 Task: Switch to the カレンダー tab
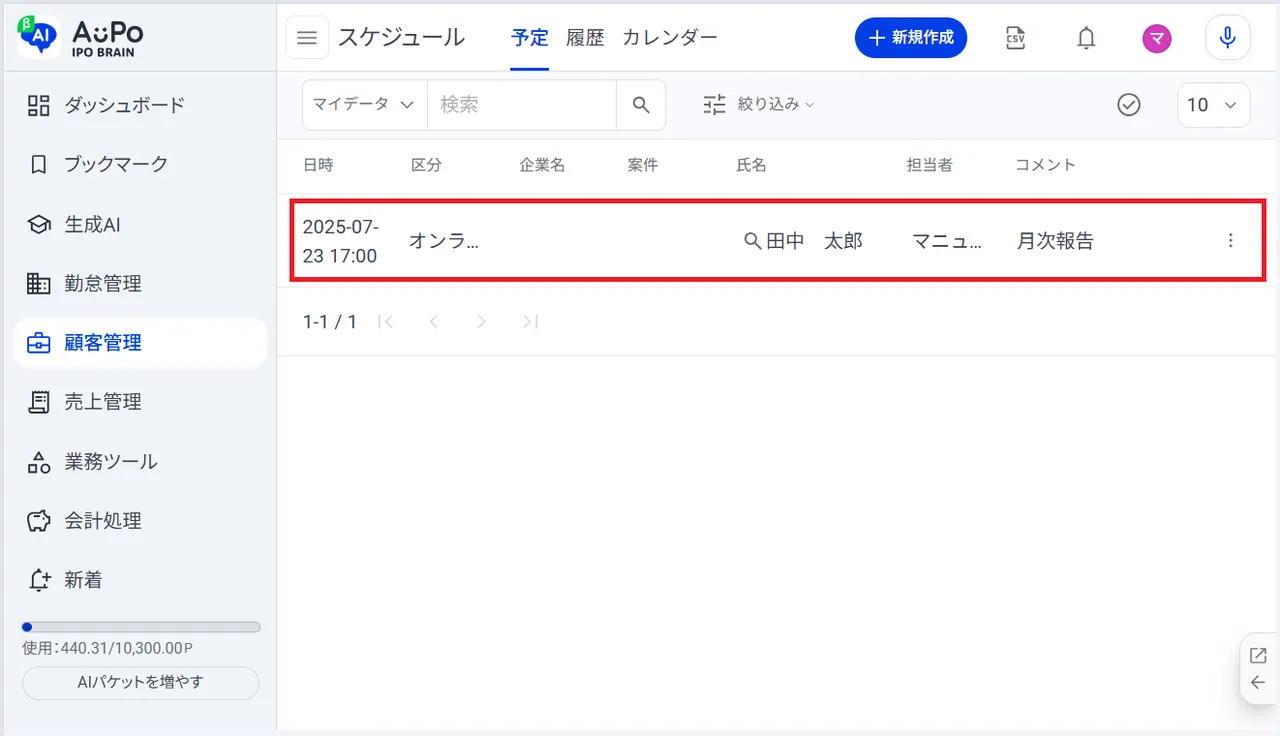[x=670, y=38]
